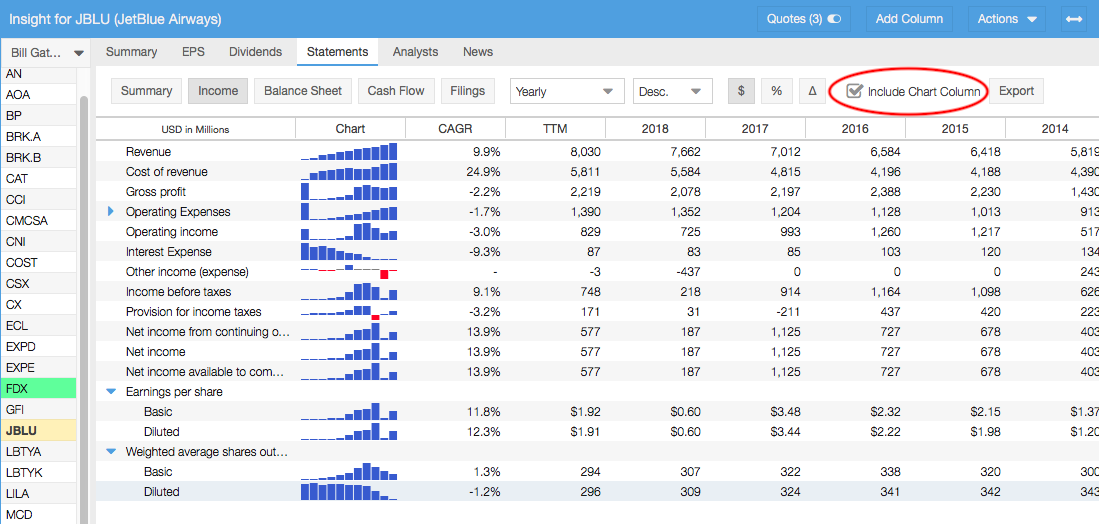Click Basic EPS TTM value $1.92

click(585, 412)
